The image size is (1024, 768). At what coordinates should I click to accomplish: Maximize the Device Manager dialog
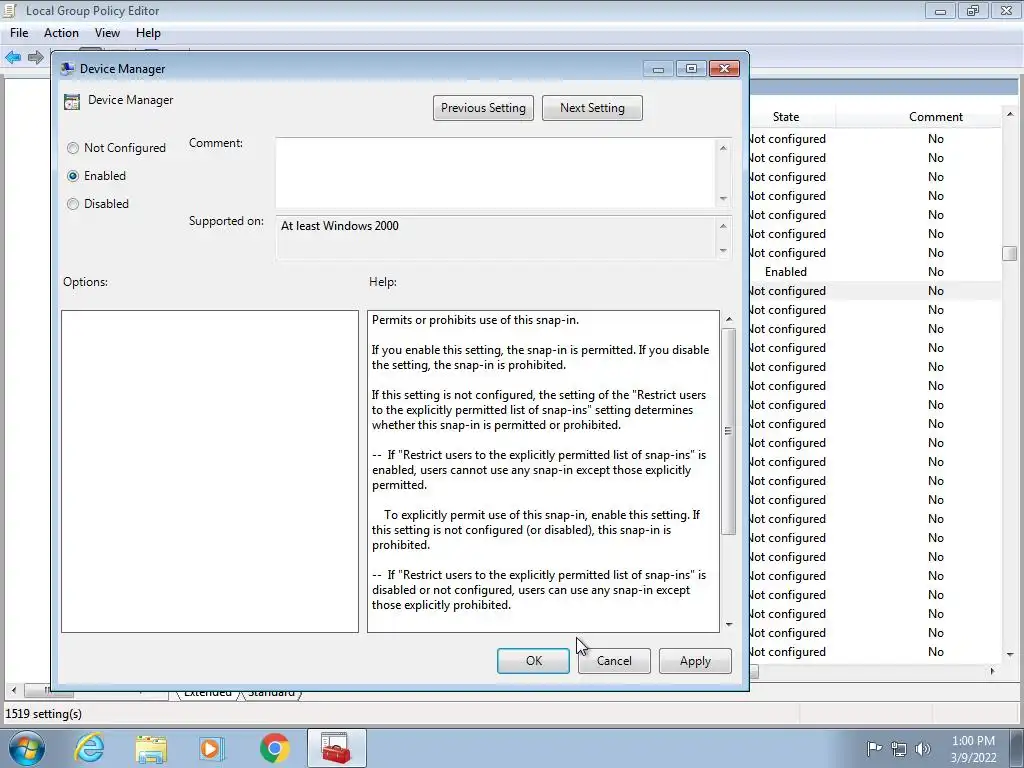coord(691,69)
